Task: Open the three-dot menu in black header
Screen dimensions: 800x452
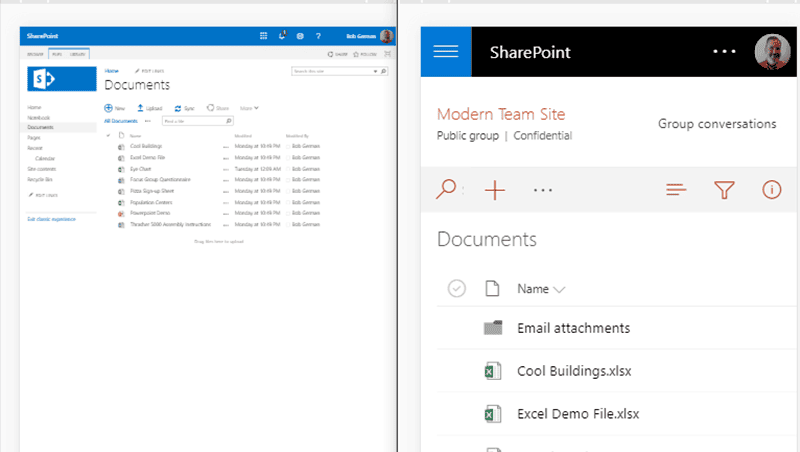Action: tap(724, 52)
